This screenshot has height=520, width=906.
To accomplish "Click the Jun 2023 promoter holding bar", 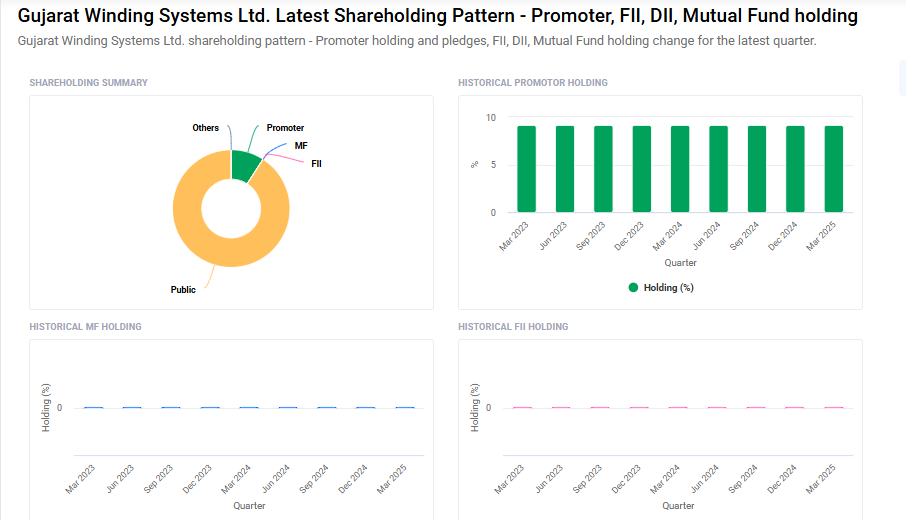I will pyautogui.click(x=565, y=169).
